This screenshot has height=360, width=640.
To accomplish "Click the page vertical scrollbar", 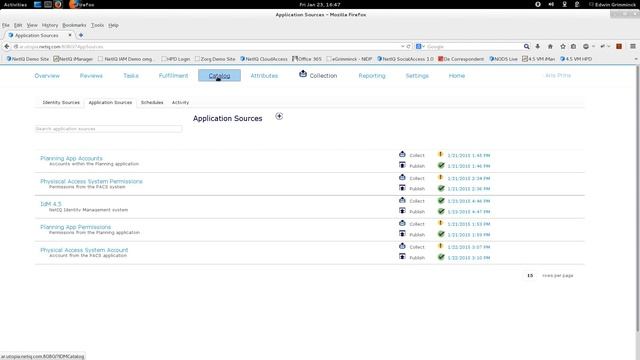I will coord(637,199).
